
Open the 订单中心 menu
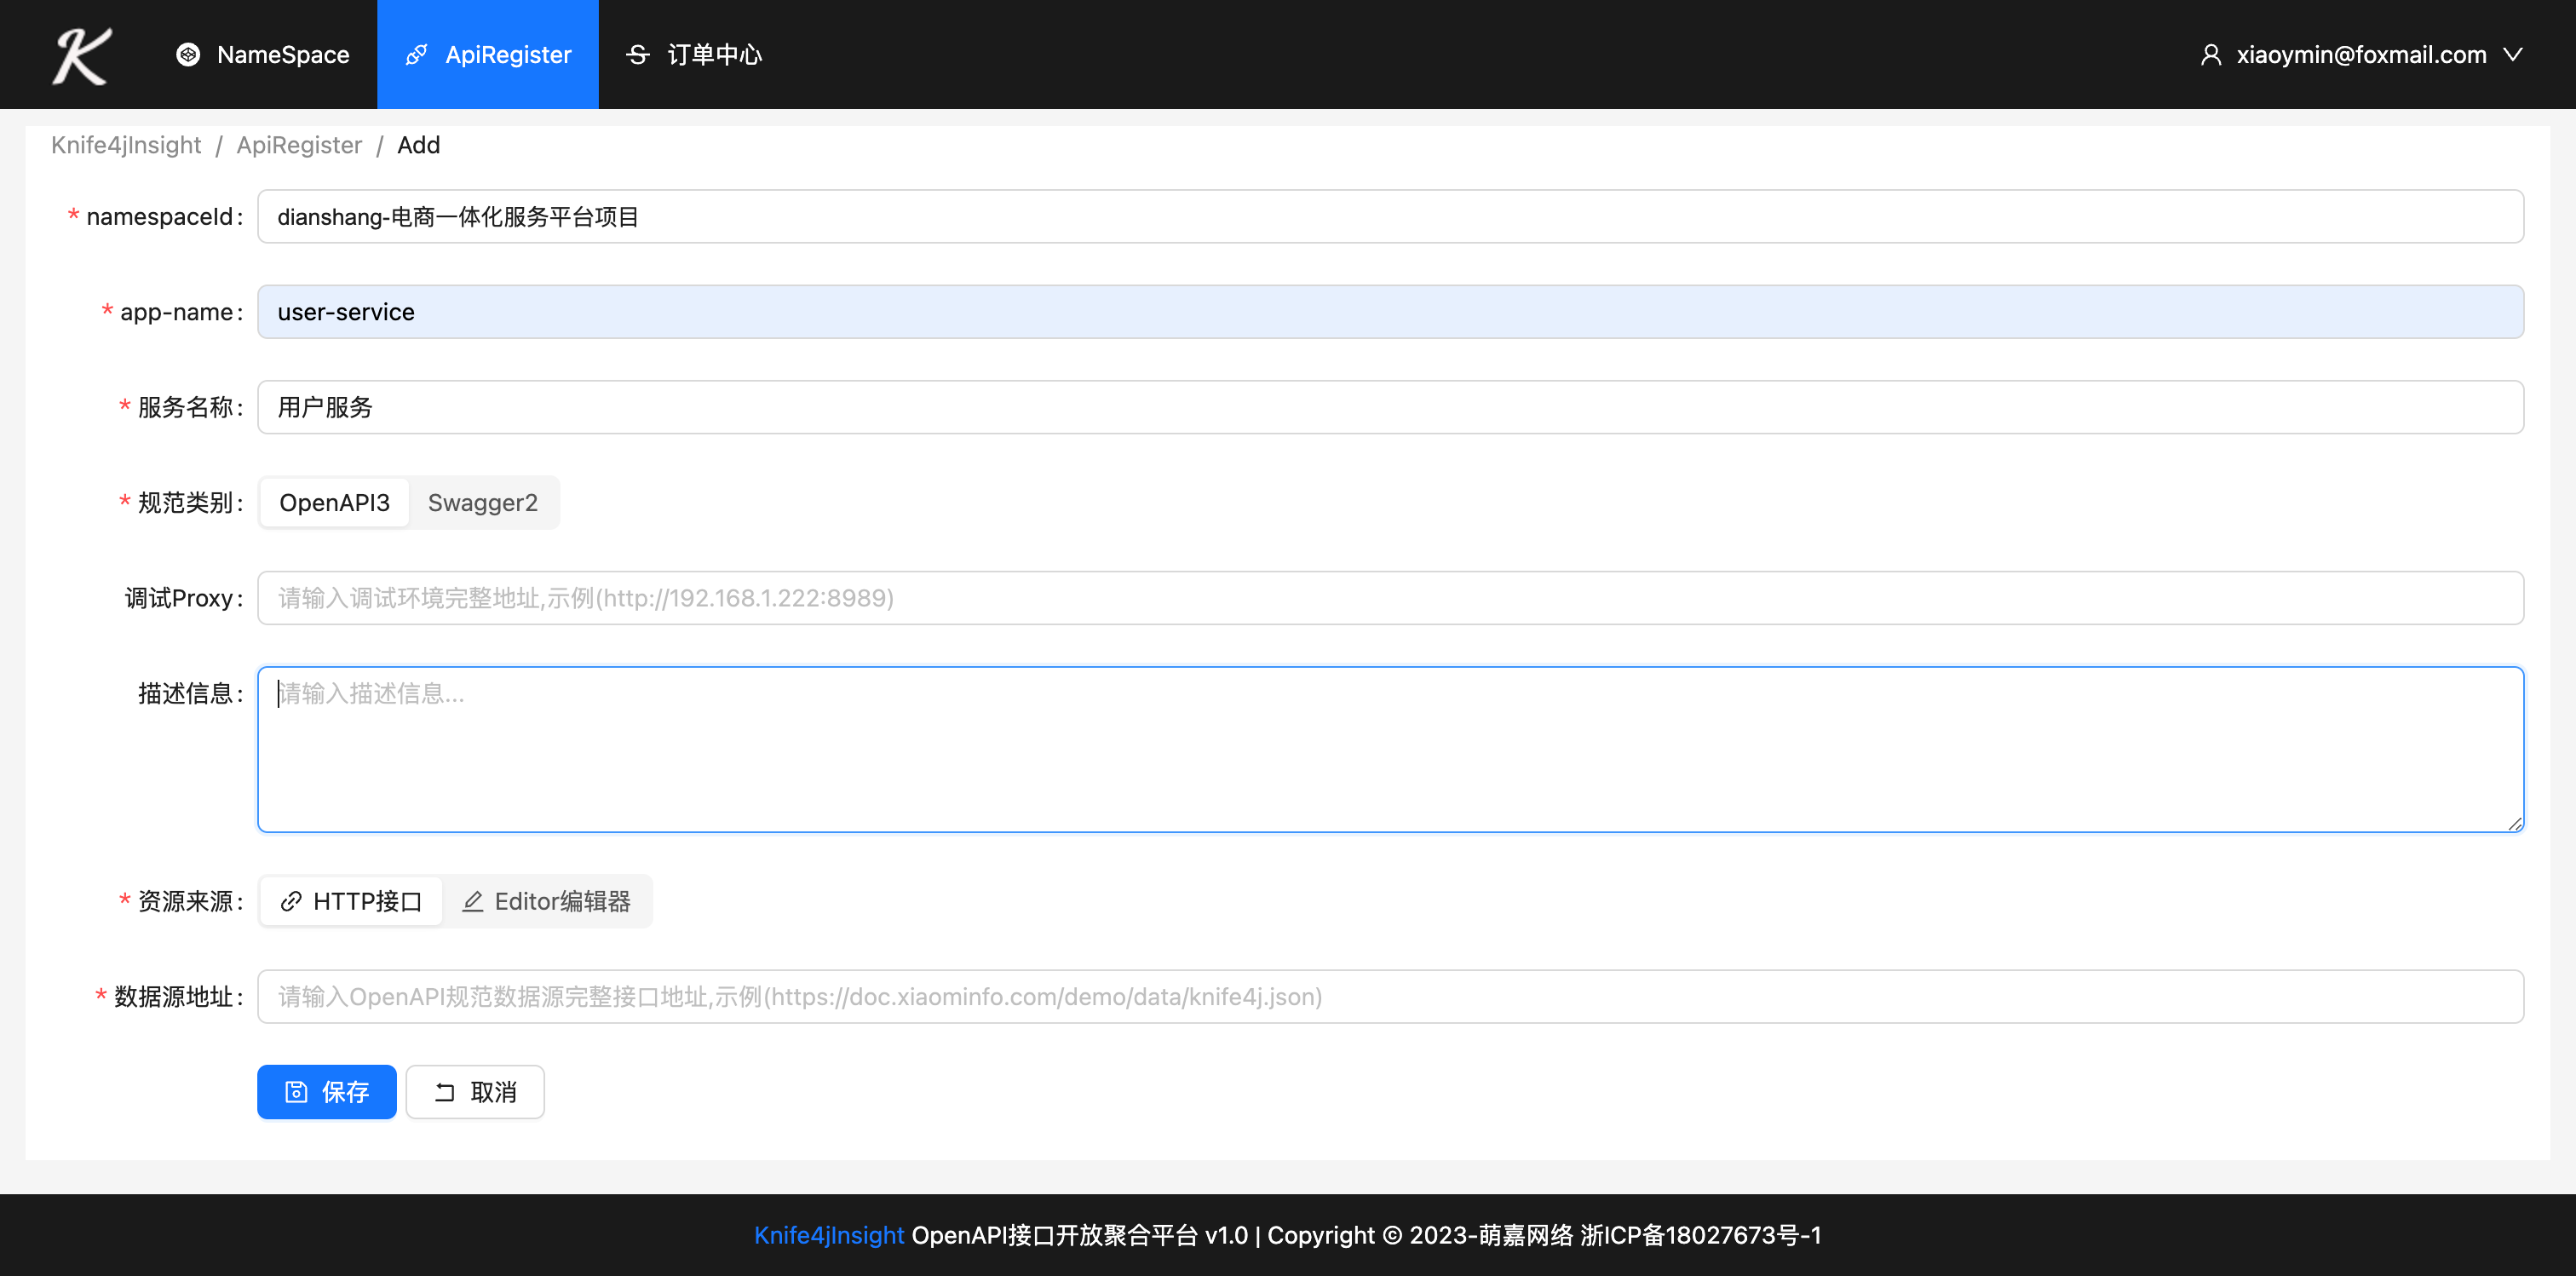[694, 54]
